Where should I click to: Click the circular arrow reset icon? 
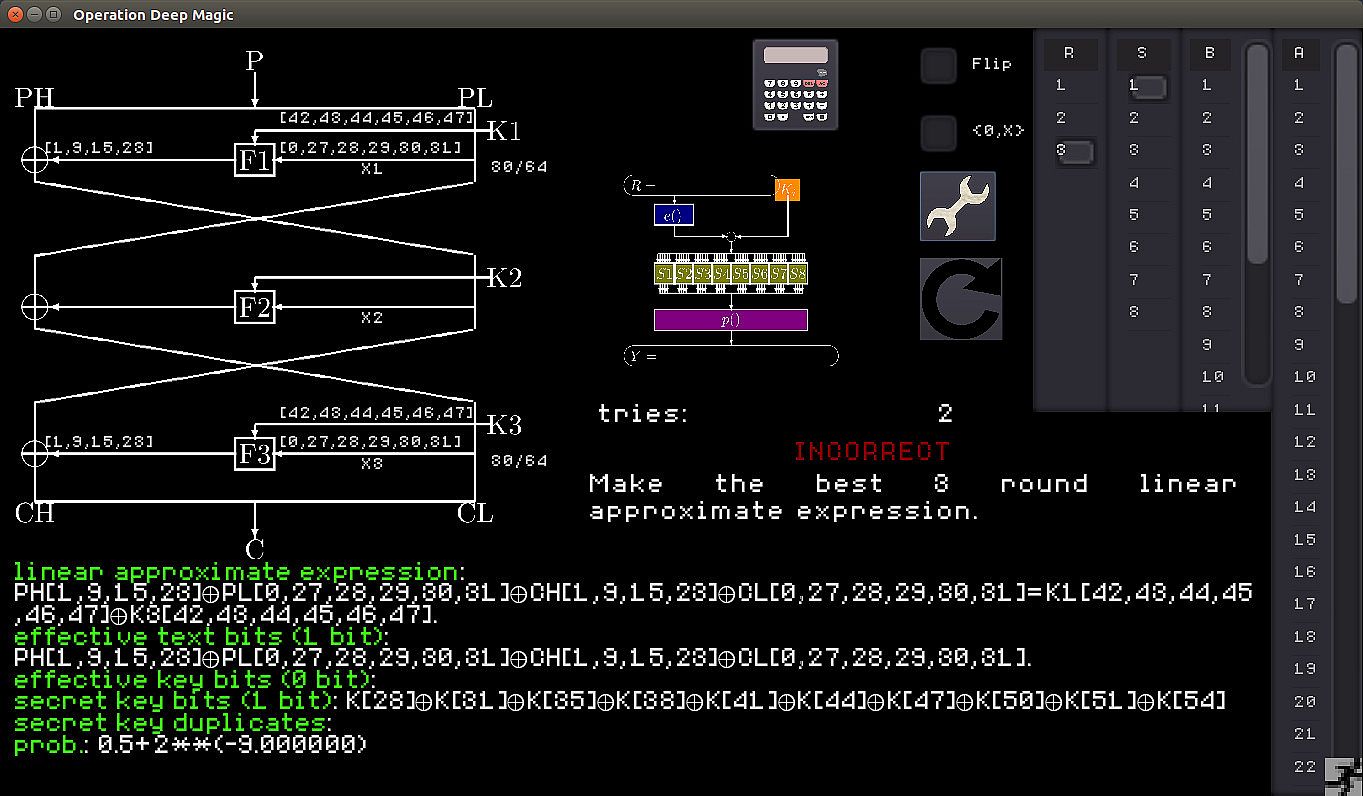960,299
